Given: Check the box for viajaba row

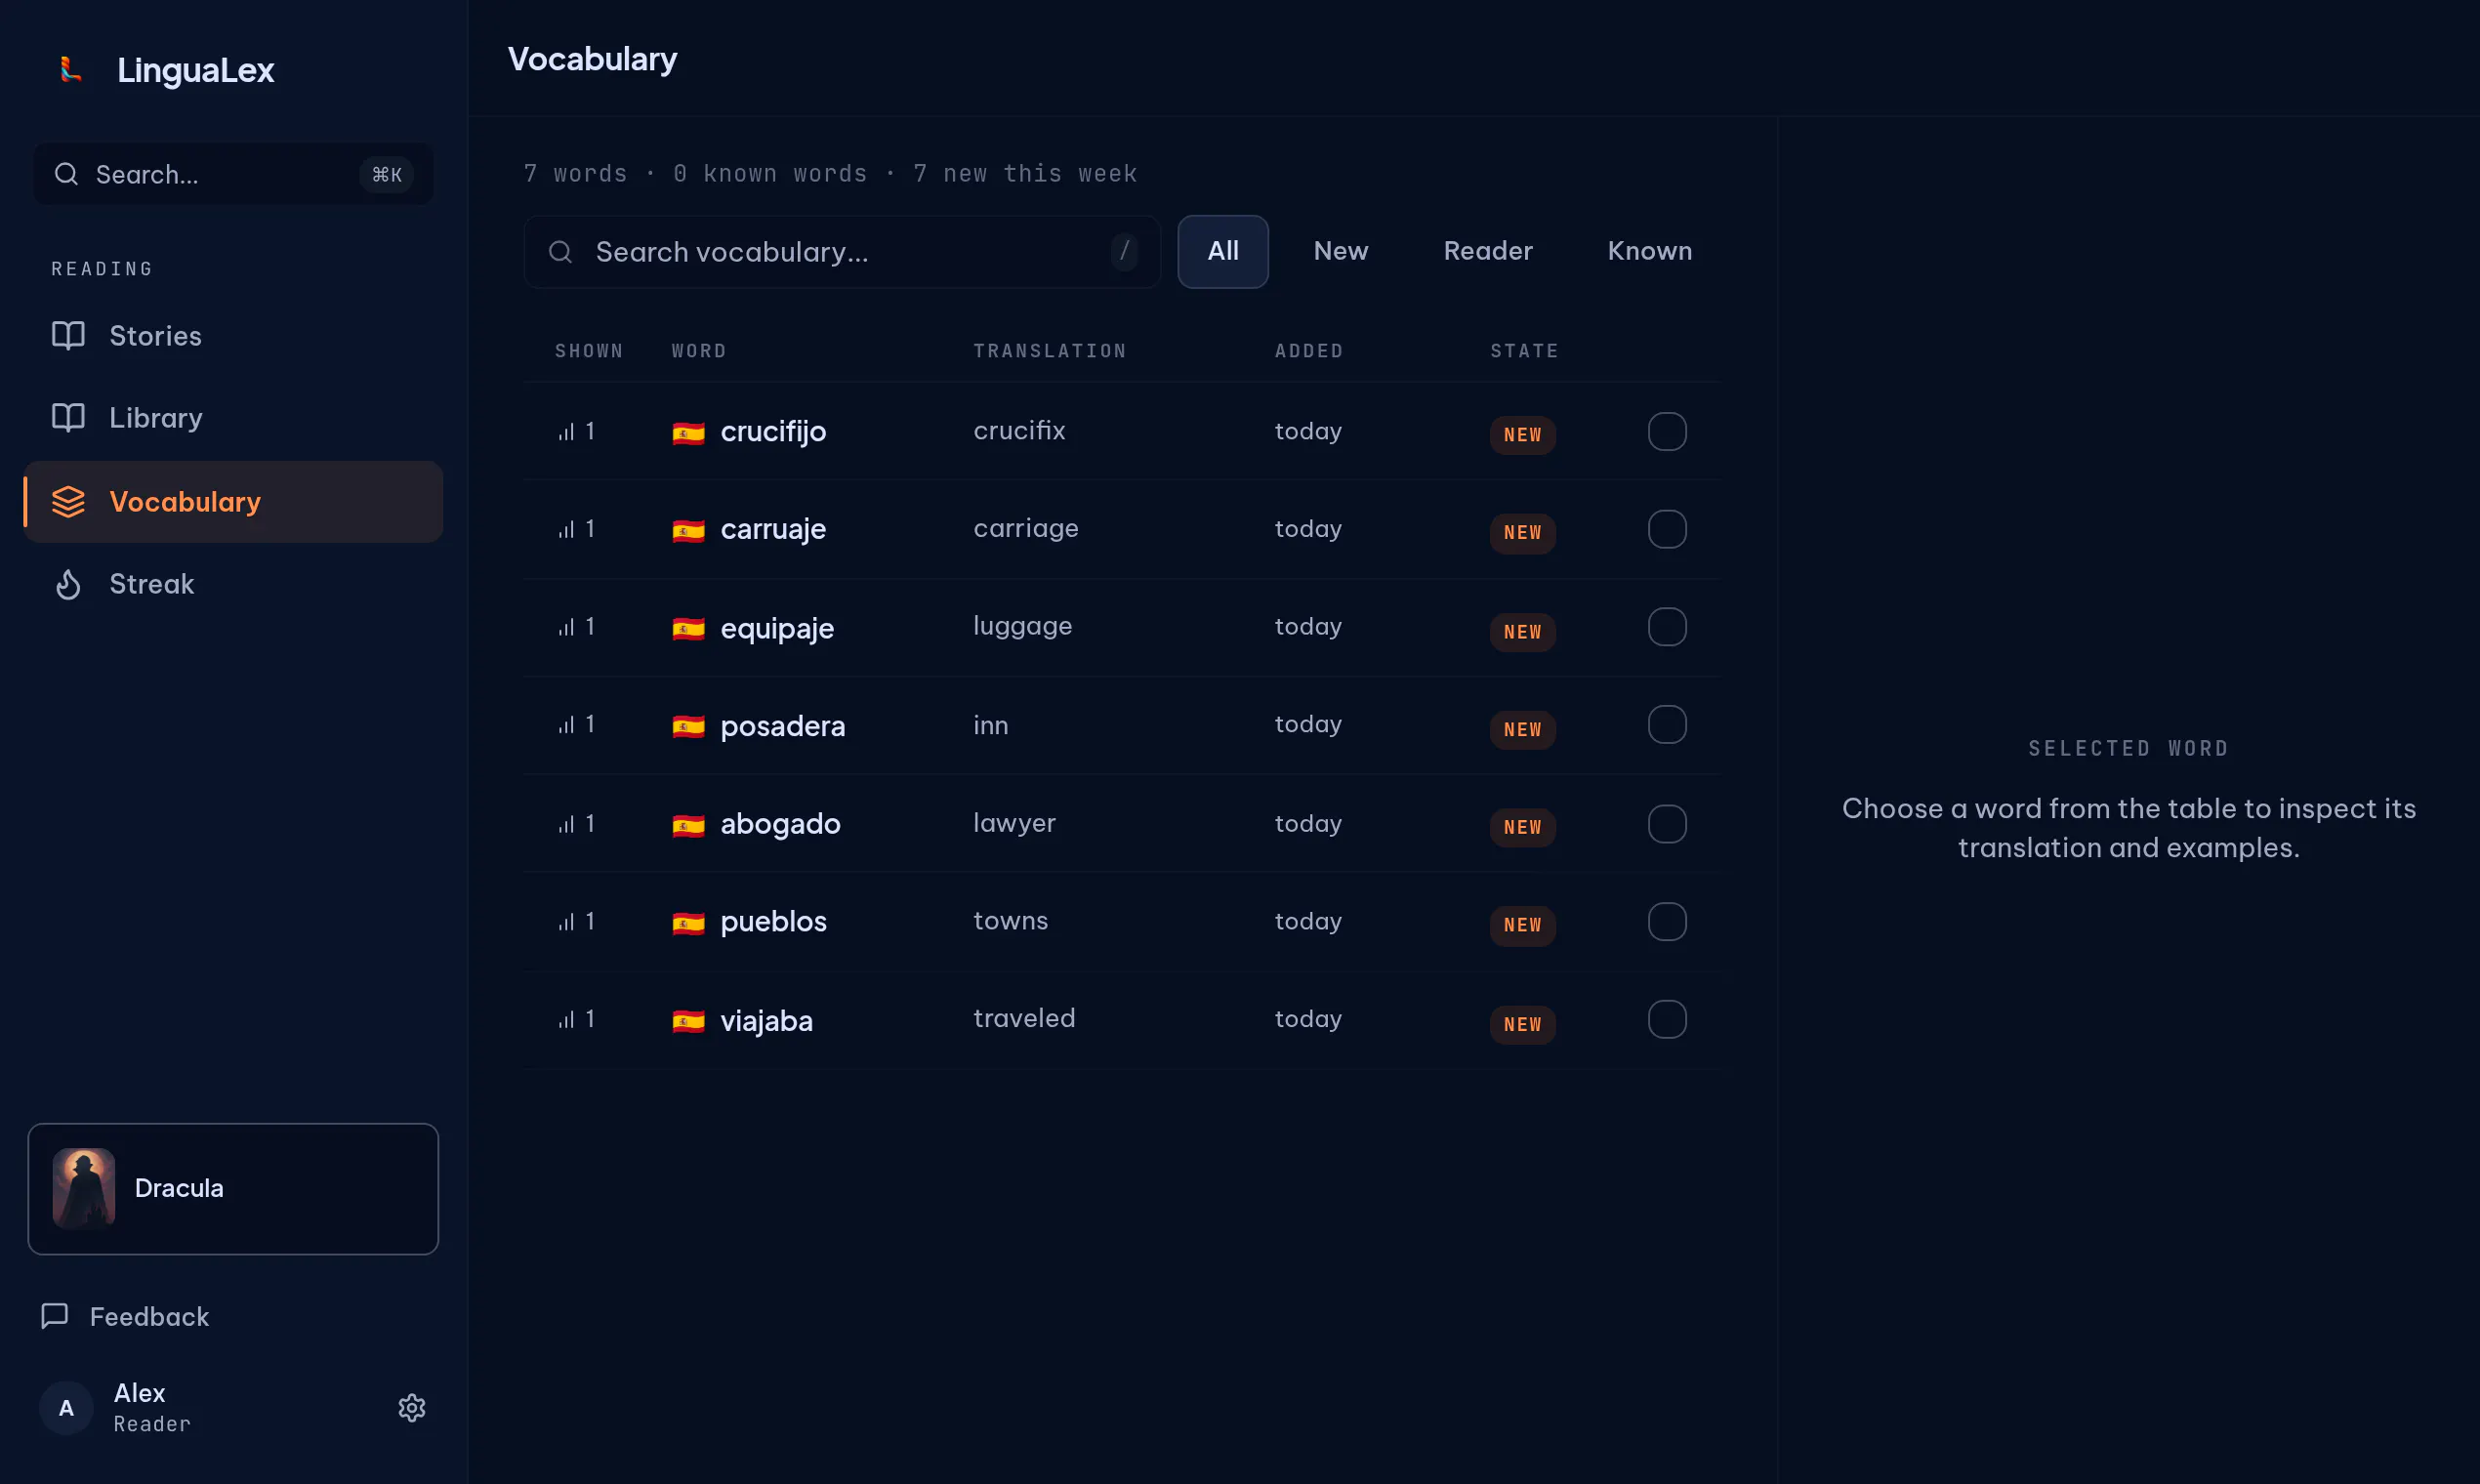Looking at the screenshot, I should (1666, 1020).
